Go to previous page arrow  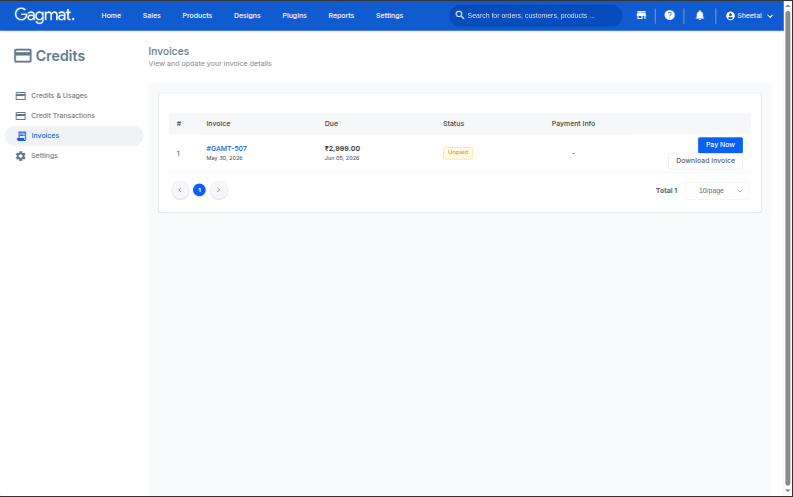coord(180,190)
